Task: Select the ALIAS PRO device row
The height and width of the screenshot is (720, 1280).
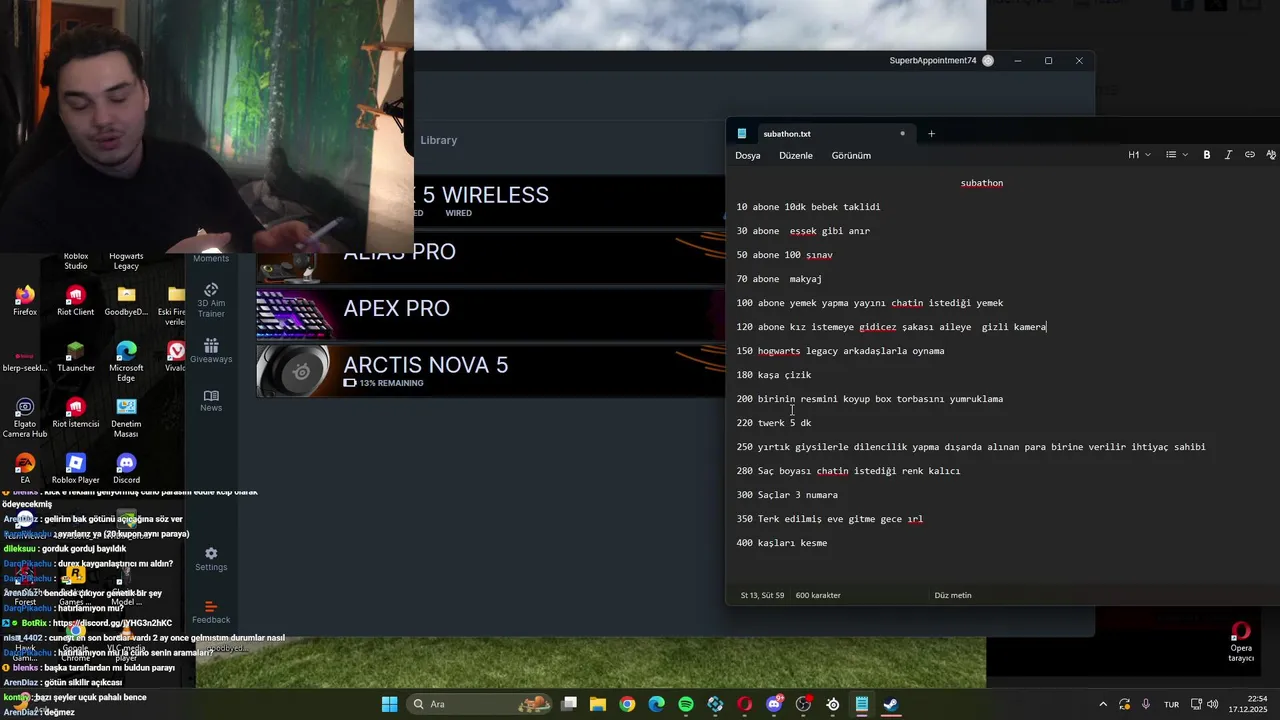Action: (x=490, y=256)
